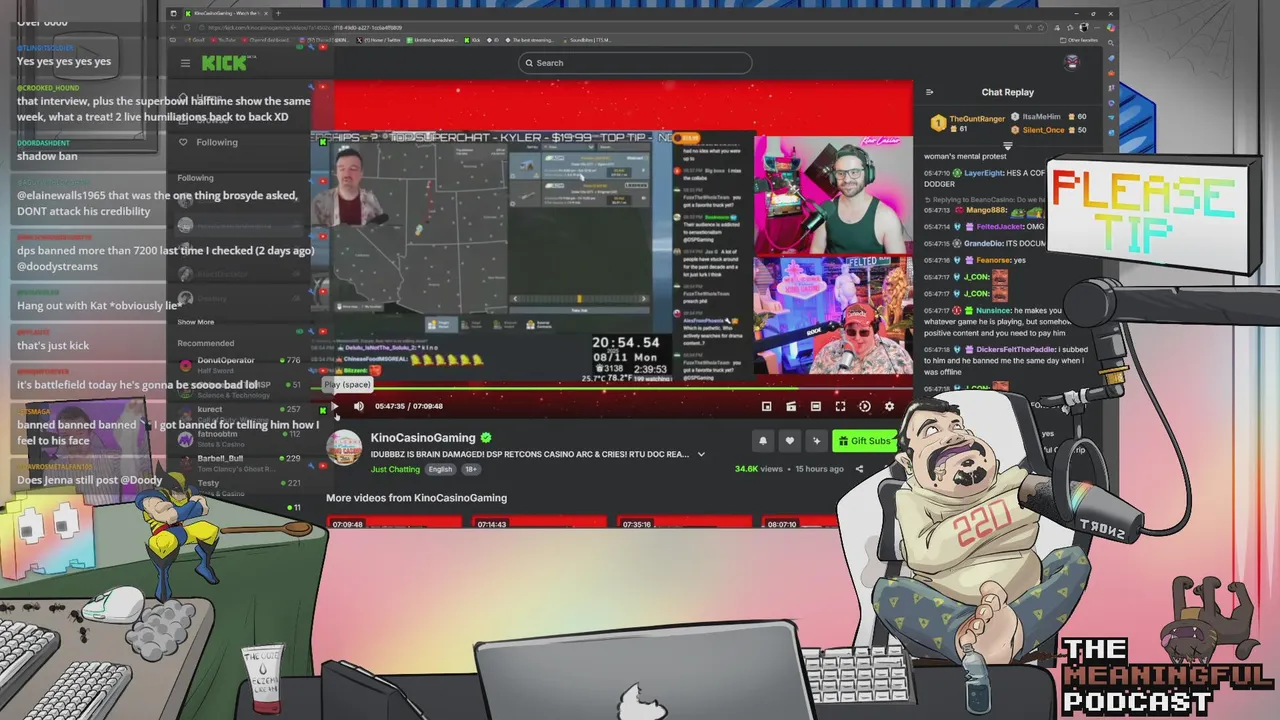1280x720 pixels.
Task: Open Testy recommended channel
Action: [240, 487]
